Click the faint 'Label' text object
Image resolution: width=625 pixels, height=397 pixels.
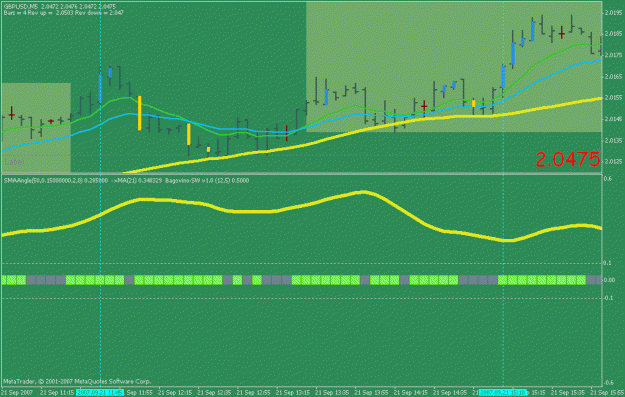pos(14,162)
